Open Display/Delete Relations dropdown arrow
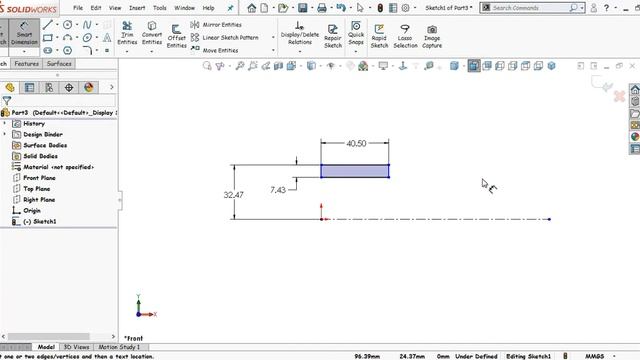 [x=300, y=51]
